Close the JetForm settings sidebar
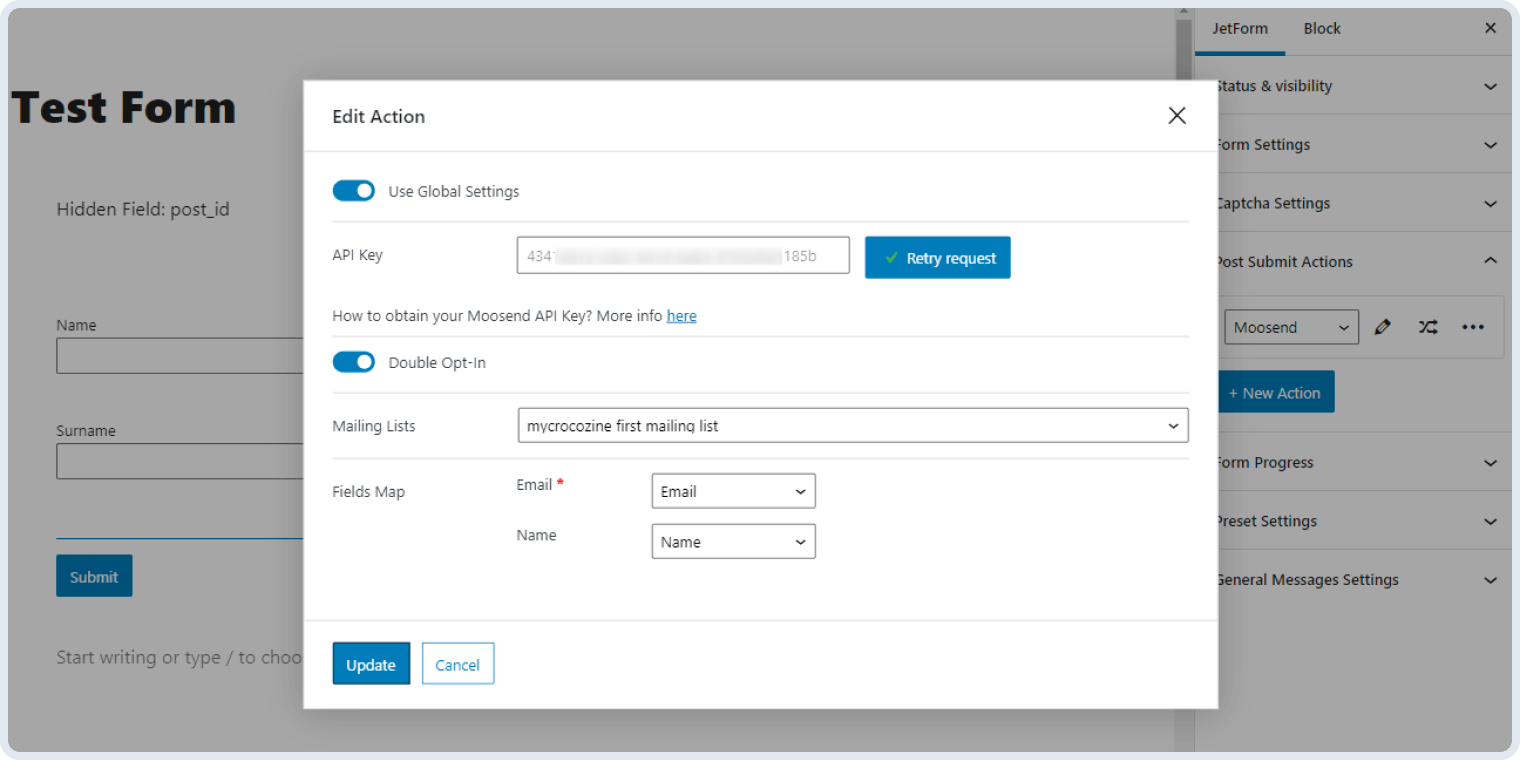Viewport: 1520px width, 760px height. [1490, 28]
